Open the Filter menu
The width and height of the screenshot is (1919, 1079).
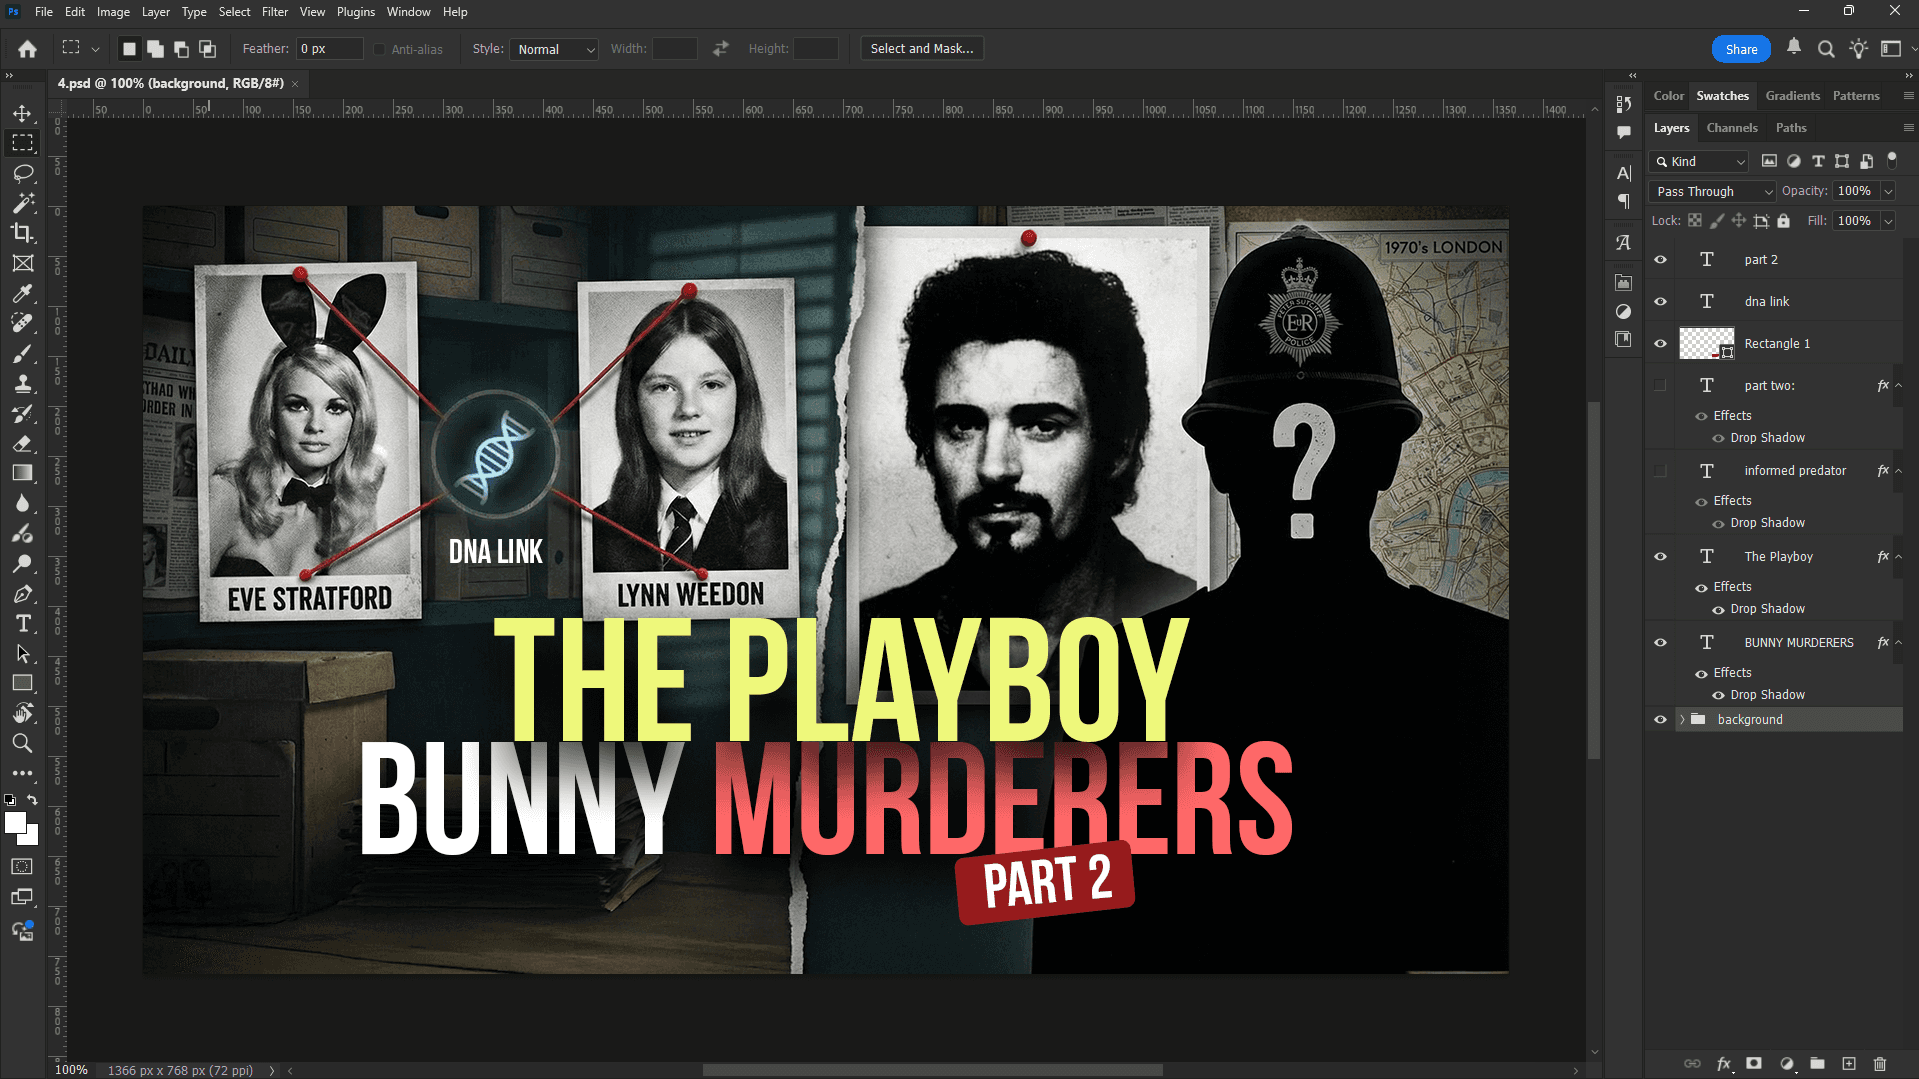274,12
